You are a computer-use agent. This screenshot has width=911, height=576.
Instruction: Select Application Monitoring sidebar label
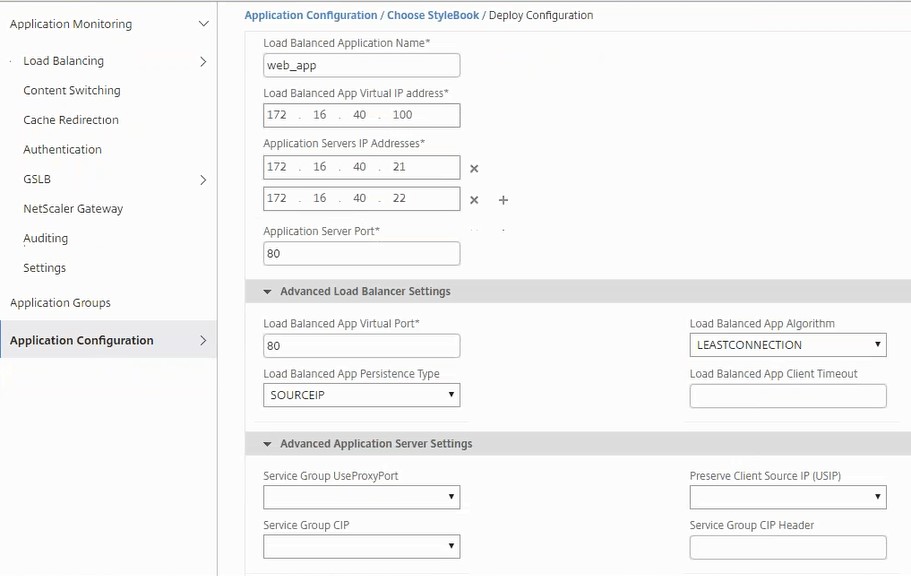(71, 24)
